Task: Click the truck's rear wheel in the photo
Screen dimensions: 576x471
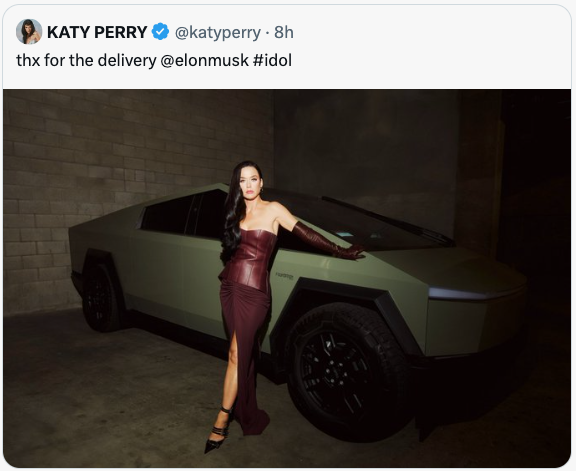Action: coord(100,297)
